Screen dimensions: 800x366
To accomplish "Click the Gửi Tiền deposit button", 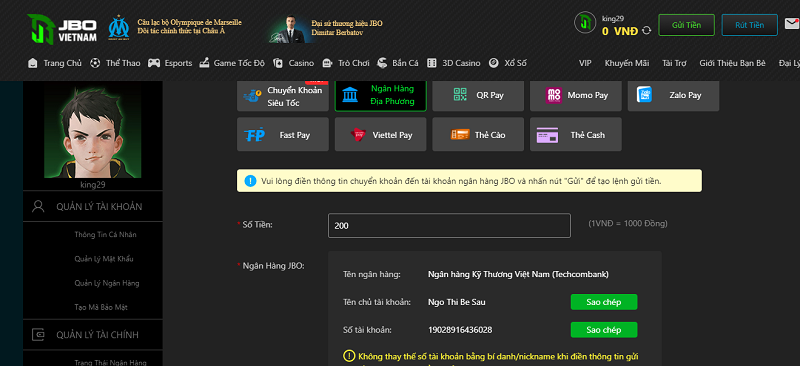I will pyautogui.click(x=686, y=25).
